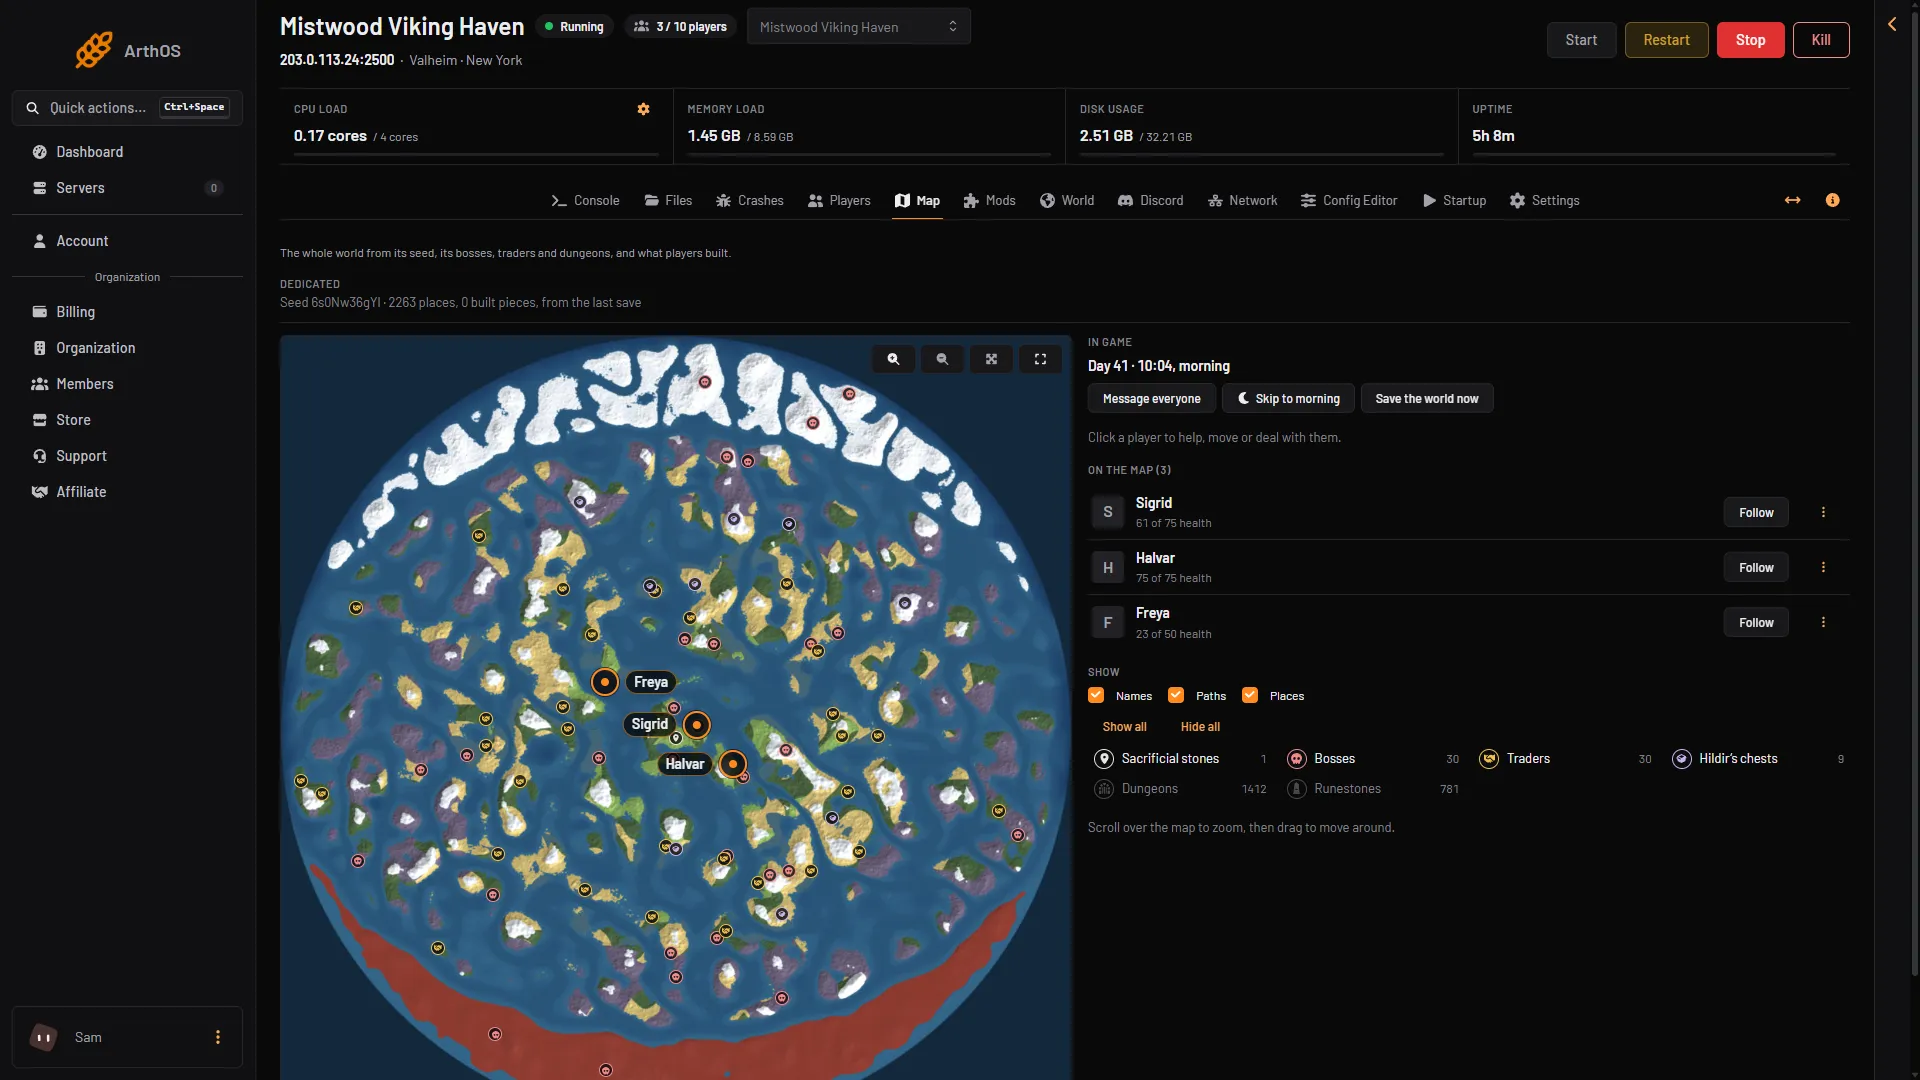Image resolution: width=1920 pixels, height=1080 pixels.
Task: Select Halvar's player marker on the map
Action: point(733,764)
